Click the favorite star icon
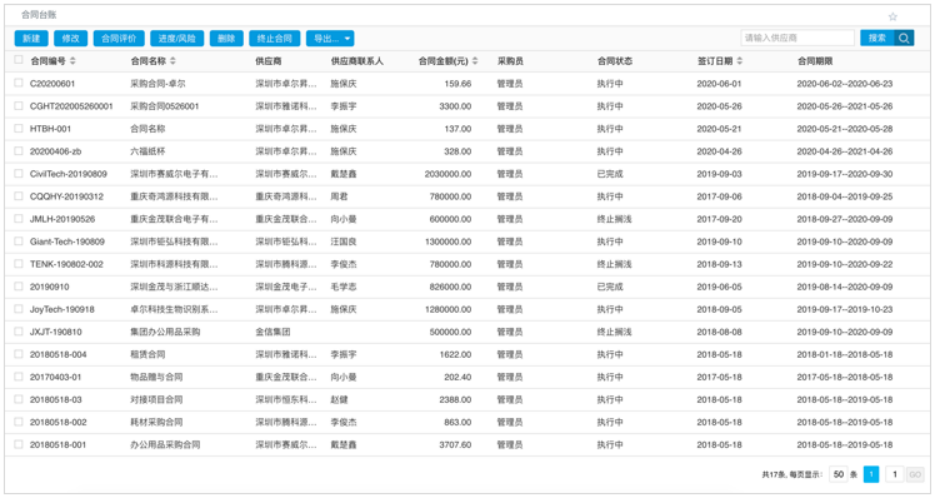The height and width of the screenshot is (498, 935). click(893, 17)
